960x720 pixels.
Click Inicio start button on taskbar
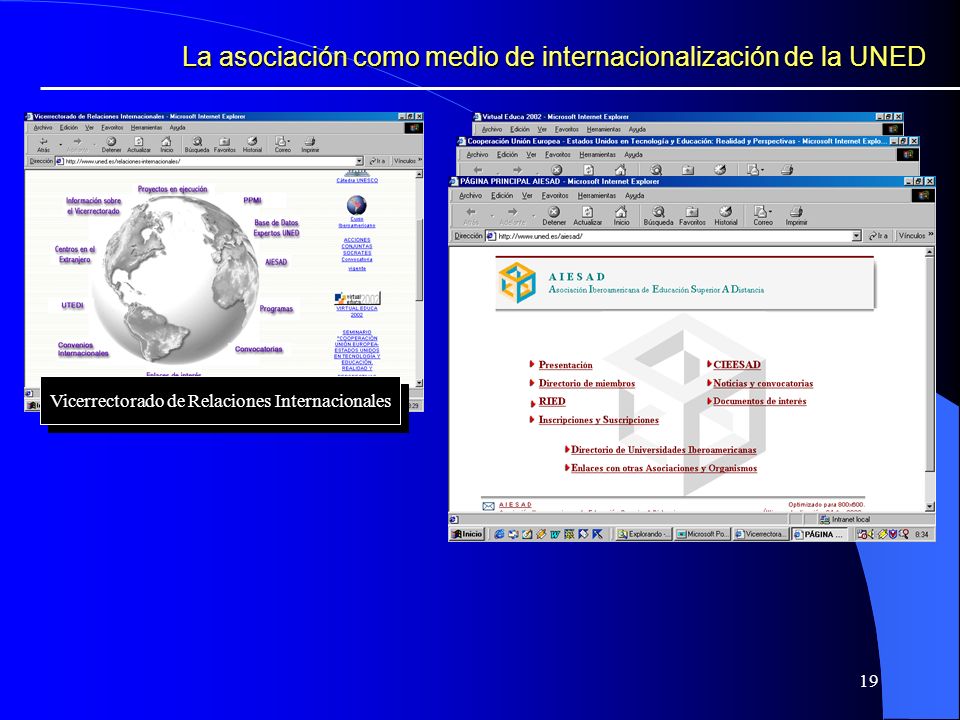coord(467,534)
